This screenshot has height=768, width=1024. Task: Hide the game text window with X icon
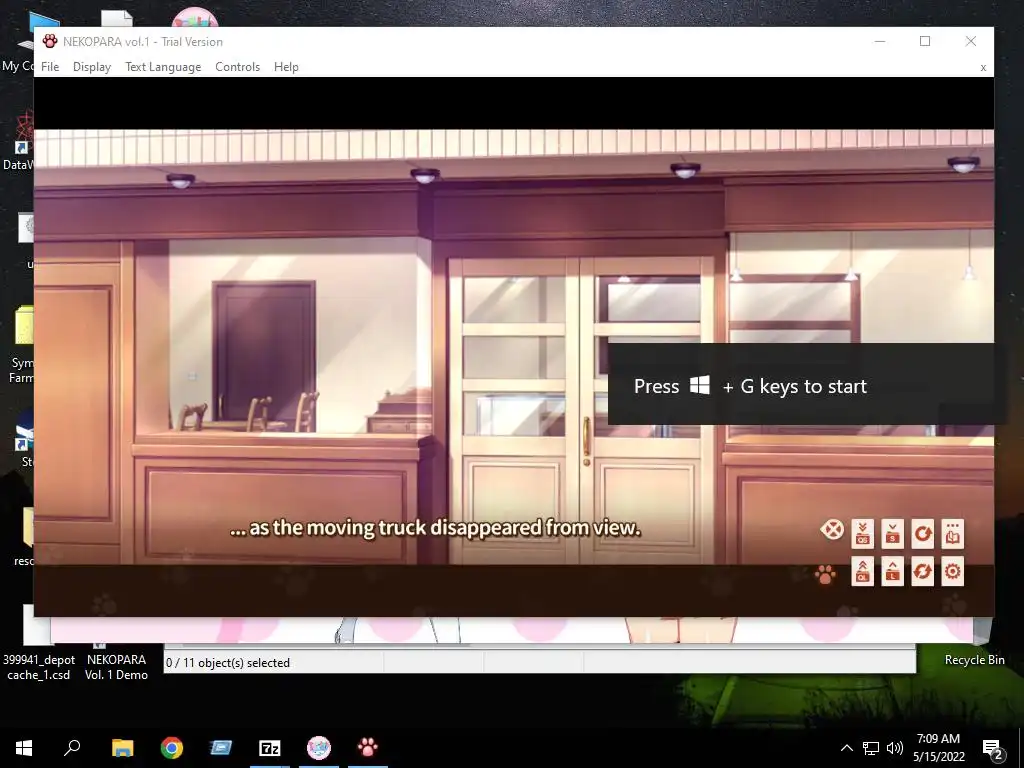(x=831, y=529)
